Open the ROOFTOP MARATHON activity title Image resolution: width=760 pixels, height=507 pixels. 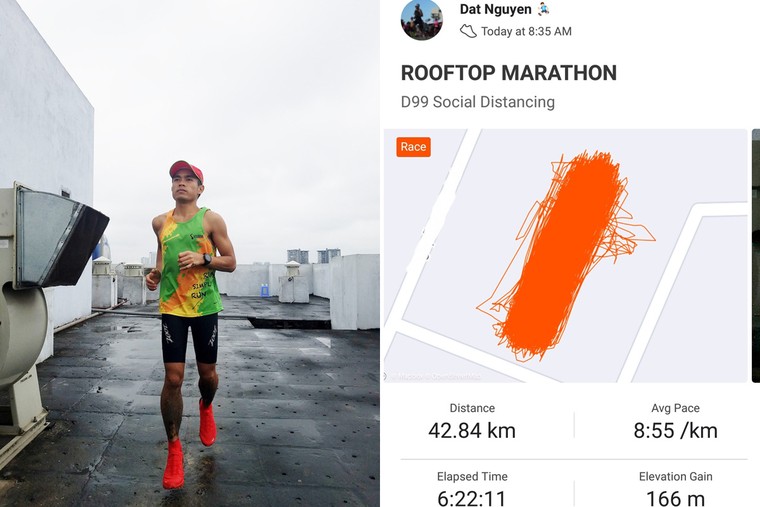pyautogui.click(x=508, y=73)
